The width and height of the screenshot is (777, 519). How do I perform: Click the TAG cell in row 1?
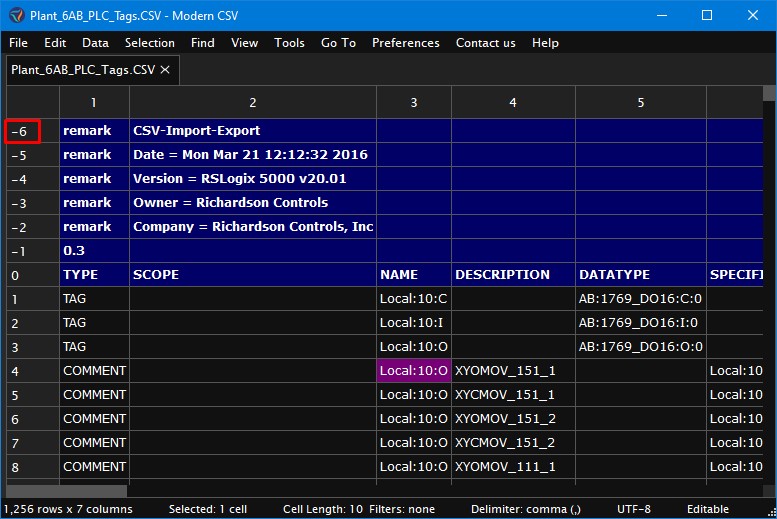pos(94,299)
